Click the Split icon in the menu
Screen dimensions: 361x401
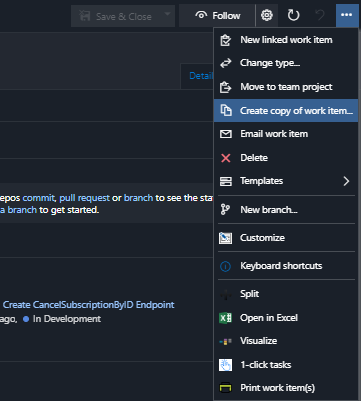(x=226, y=294)
